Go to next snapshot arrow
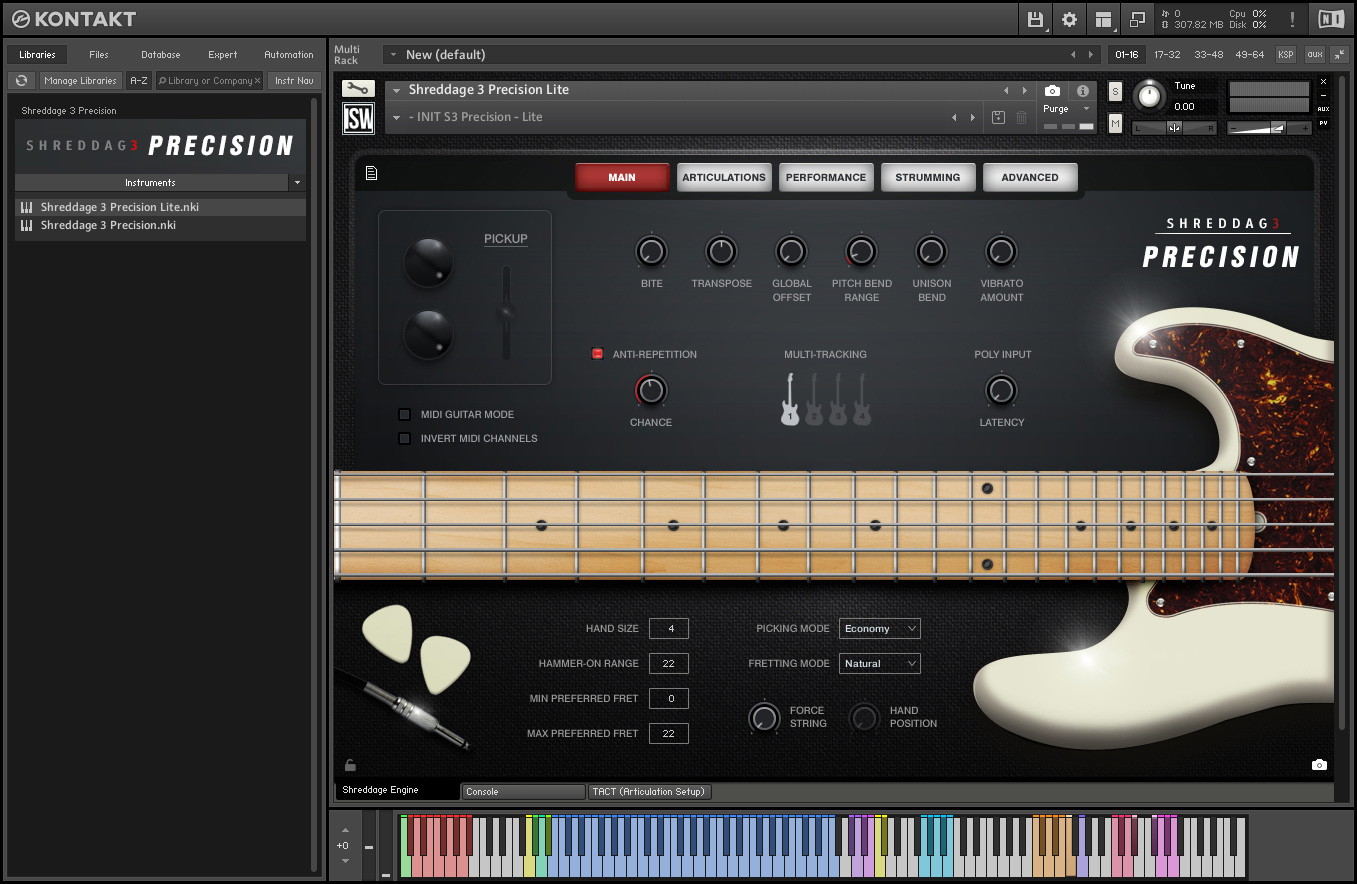 tap(973, 118)
